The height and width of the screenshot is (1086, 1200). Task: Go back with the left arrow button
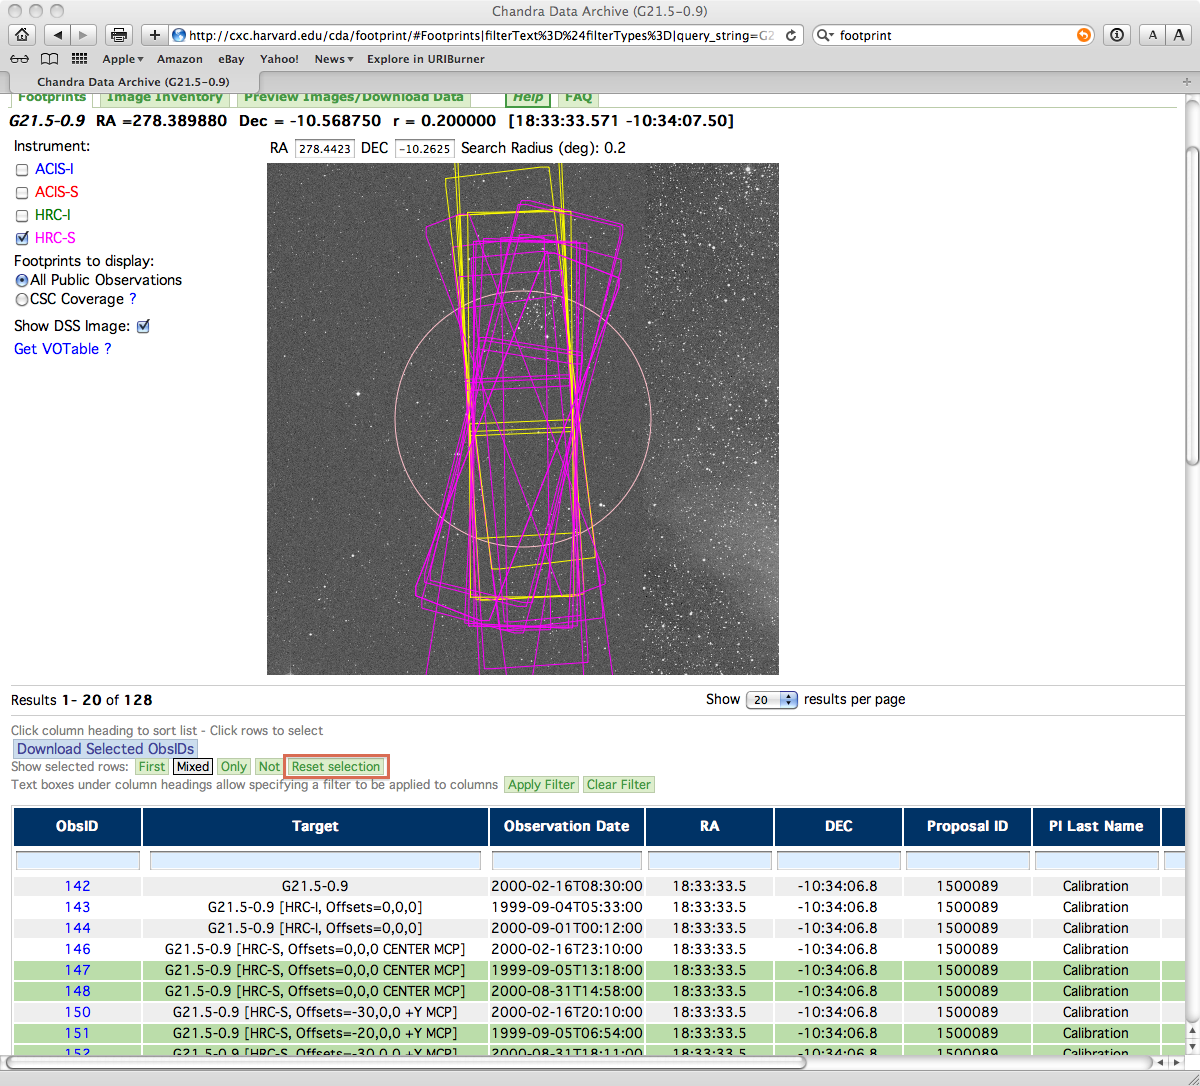tap(57, 35)
